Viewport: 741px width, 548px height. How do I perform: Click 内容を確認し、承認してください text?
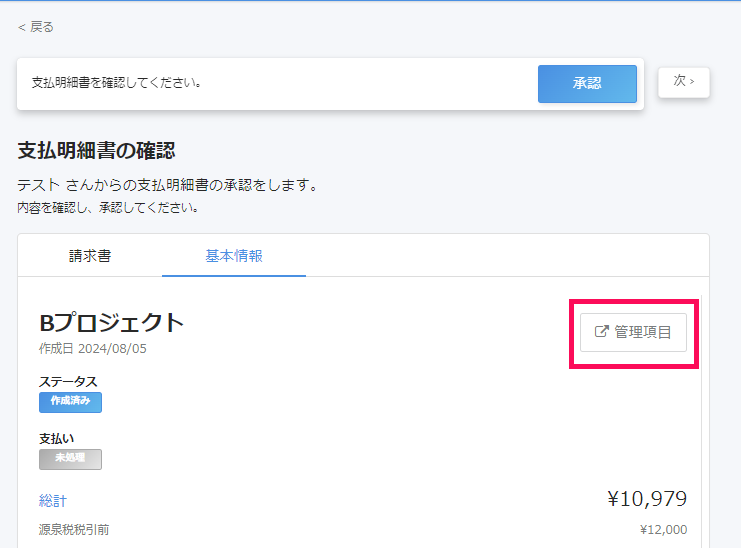click(x=108, y=207)
